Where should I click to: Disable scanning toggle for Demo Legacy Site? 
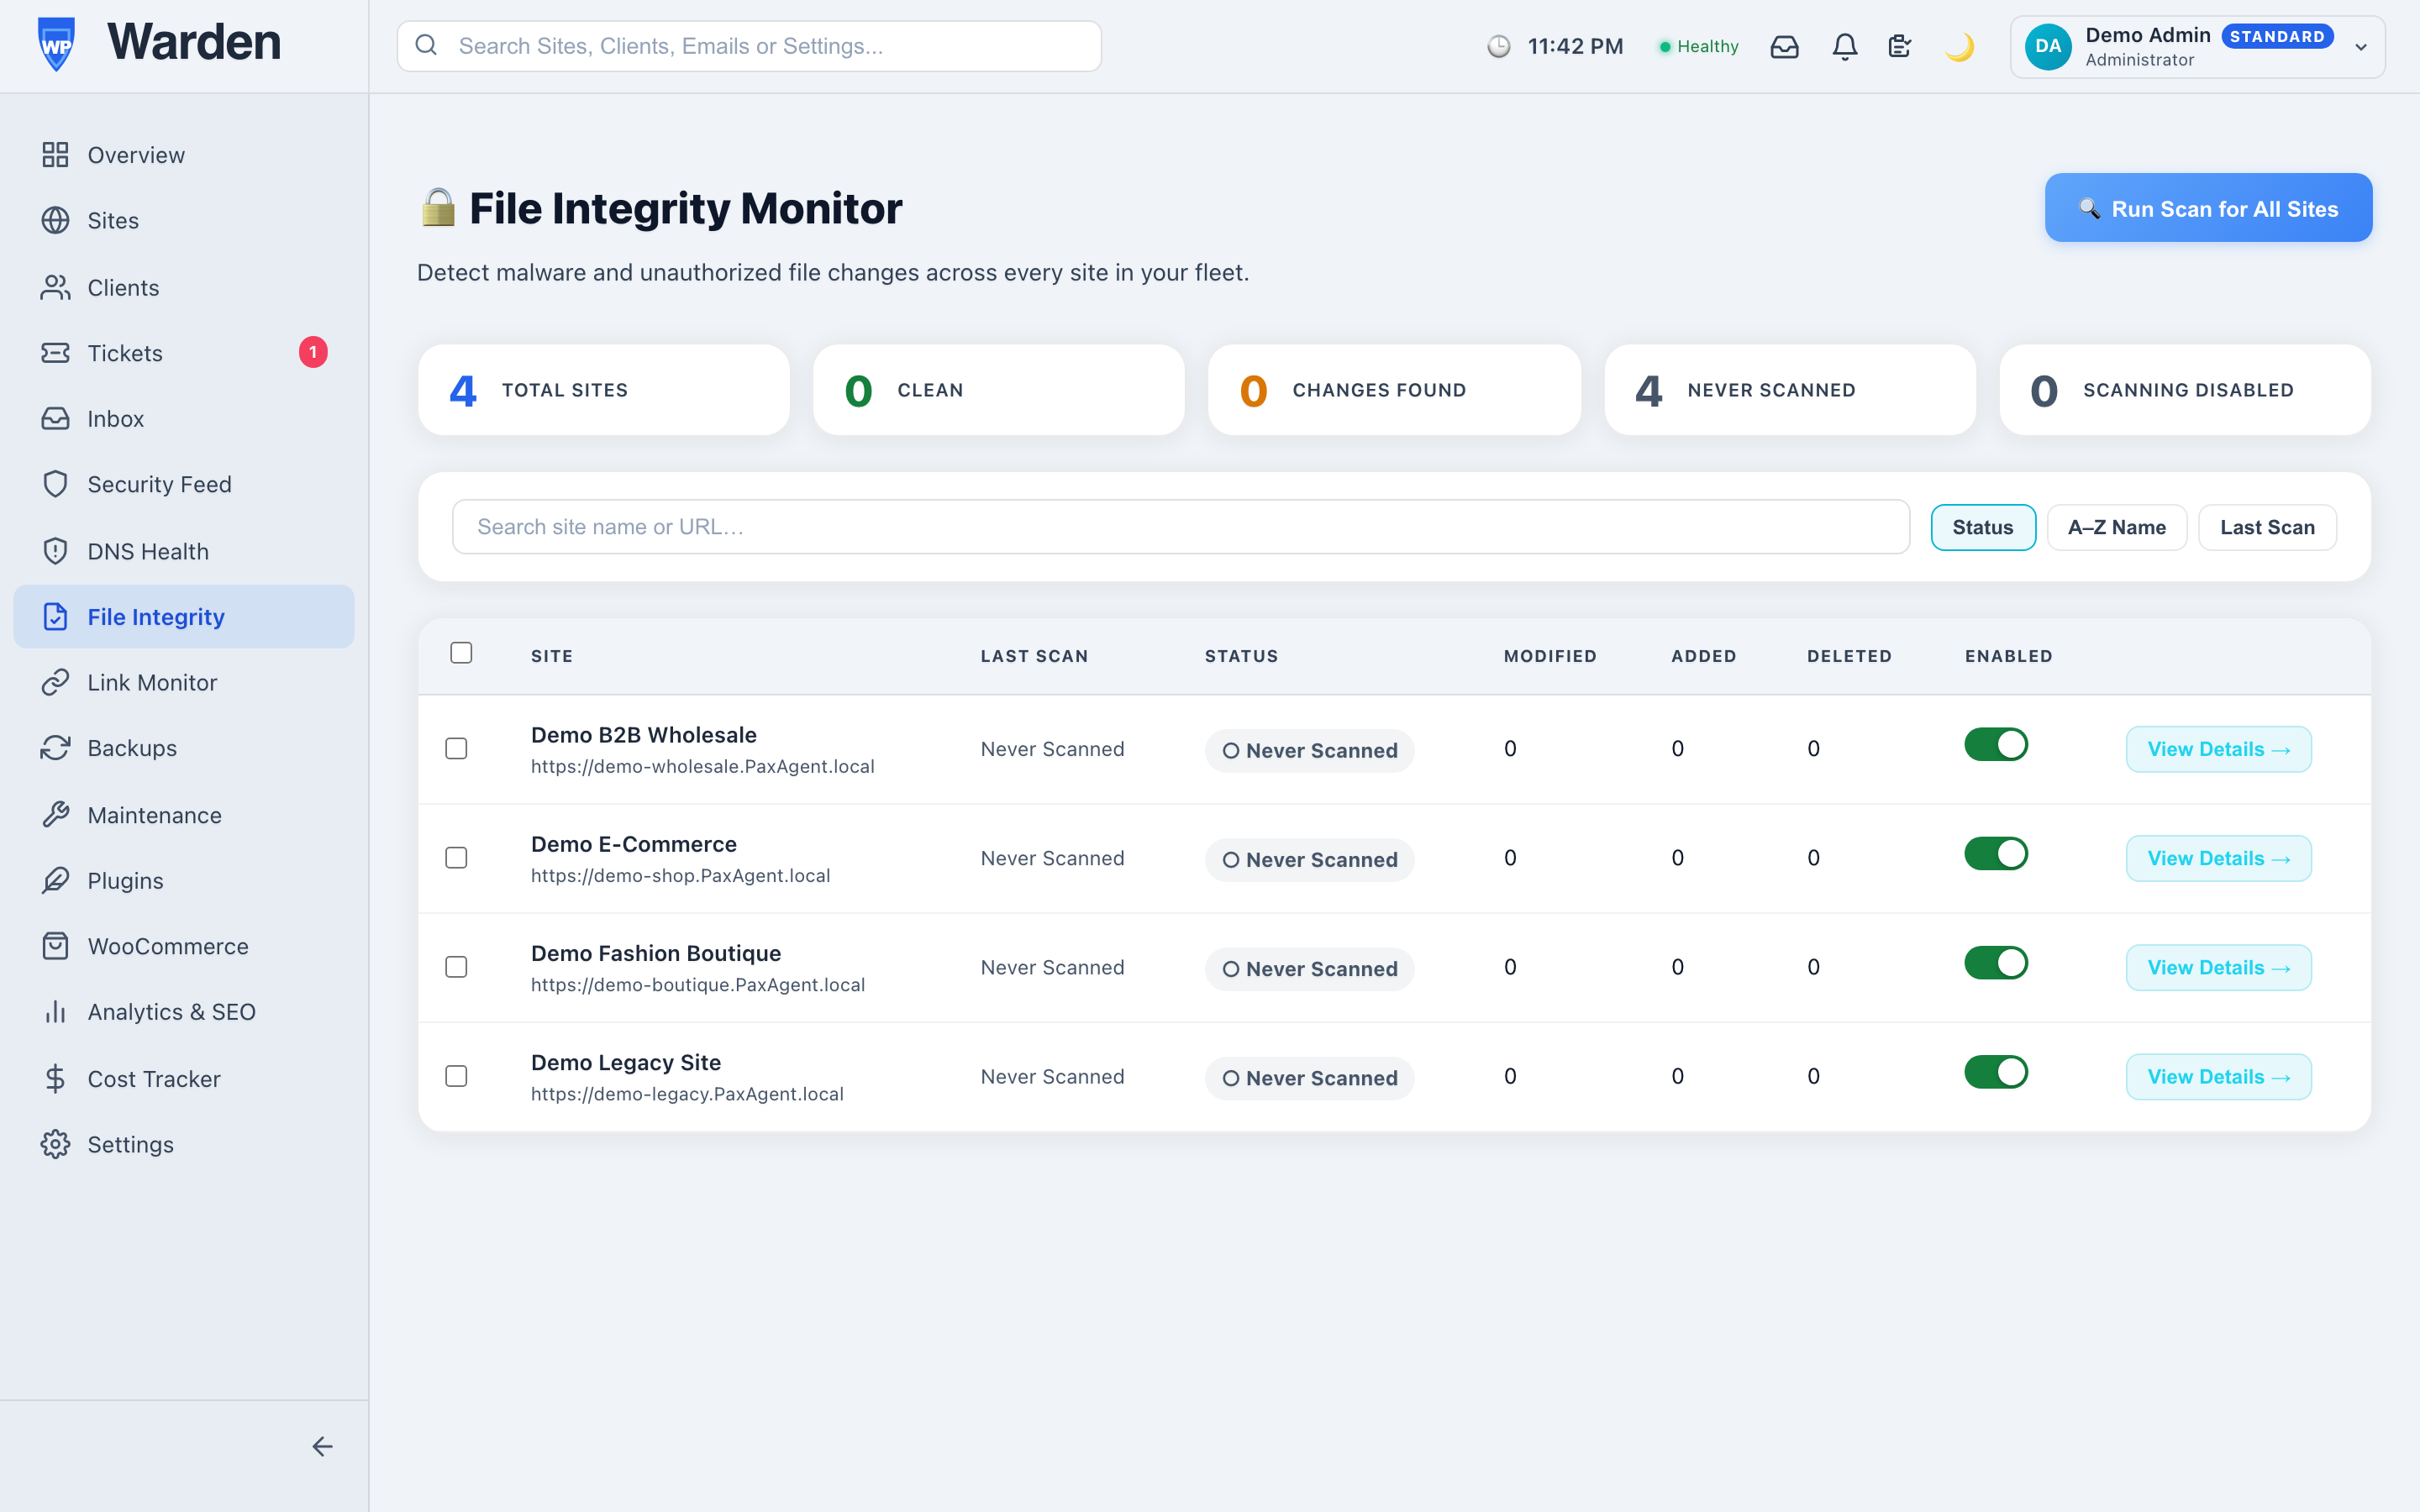(1995, 1072)
